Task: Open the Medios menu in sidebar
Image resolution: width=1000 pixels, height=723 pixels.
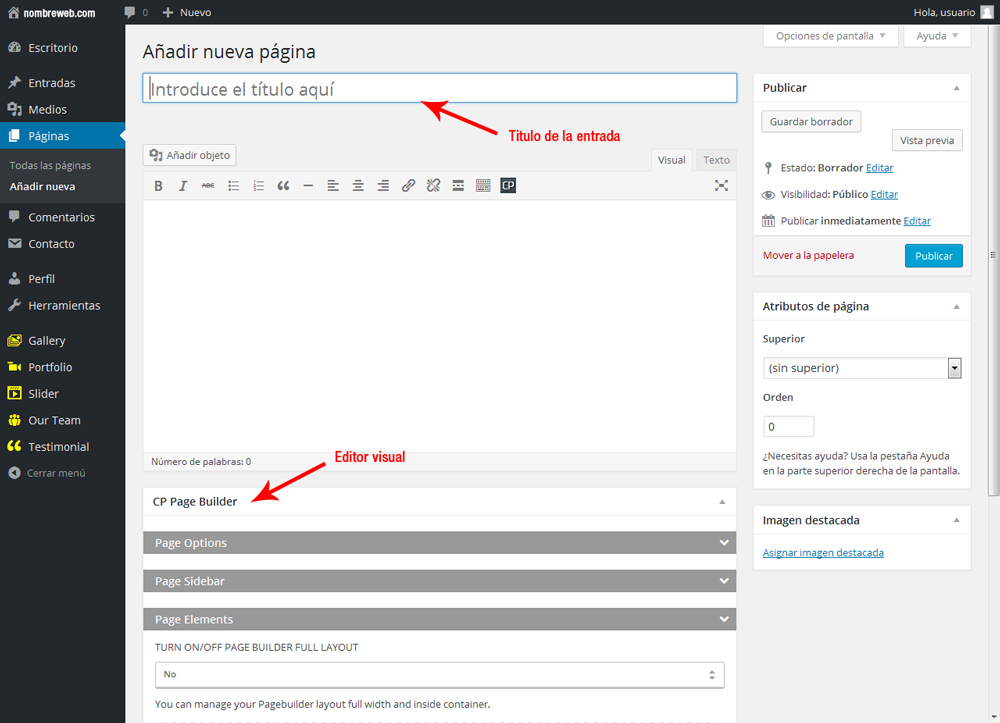Action: (47, 109)
